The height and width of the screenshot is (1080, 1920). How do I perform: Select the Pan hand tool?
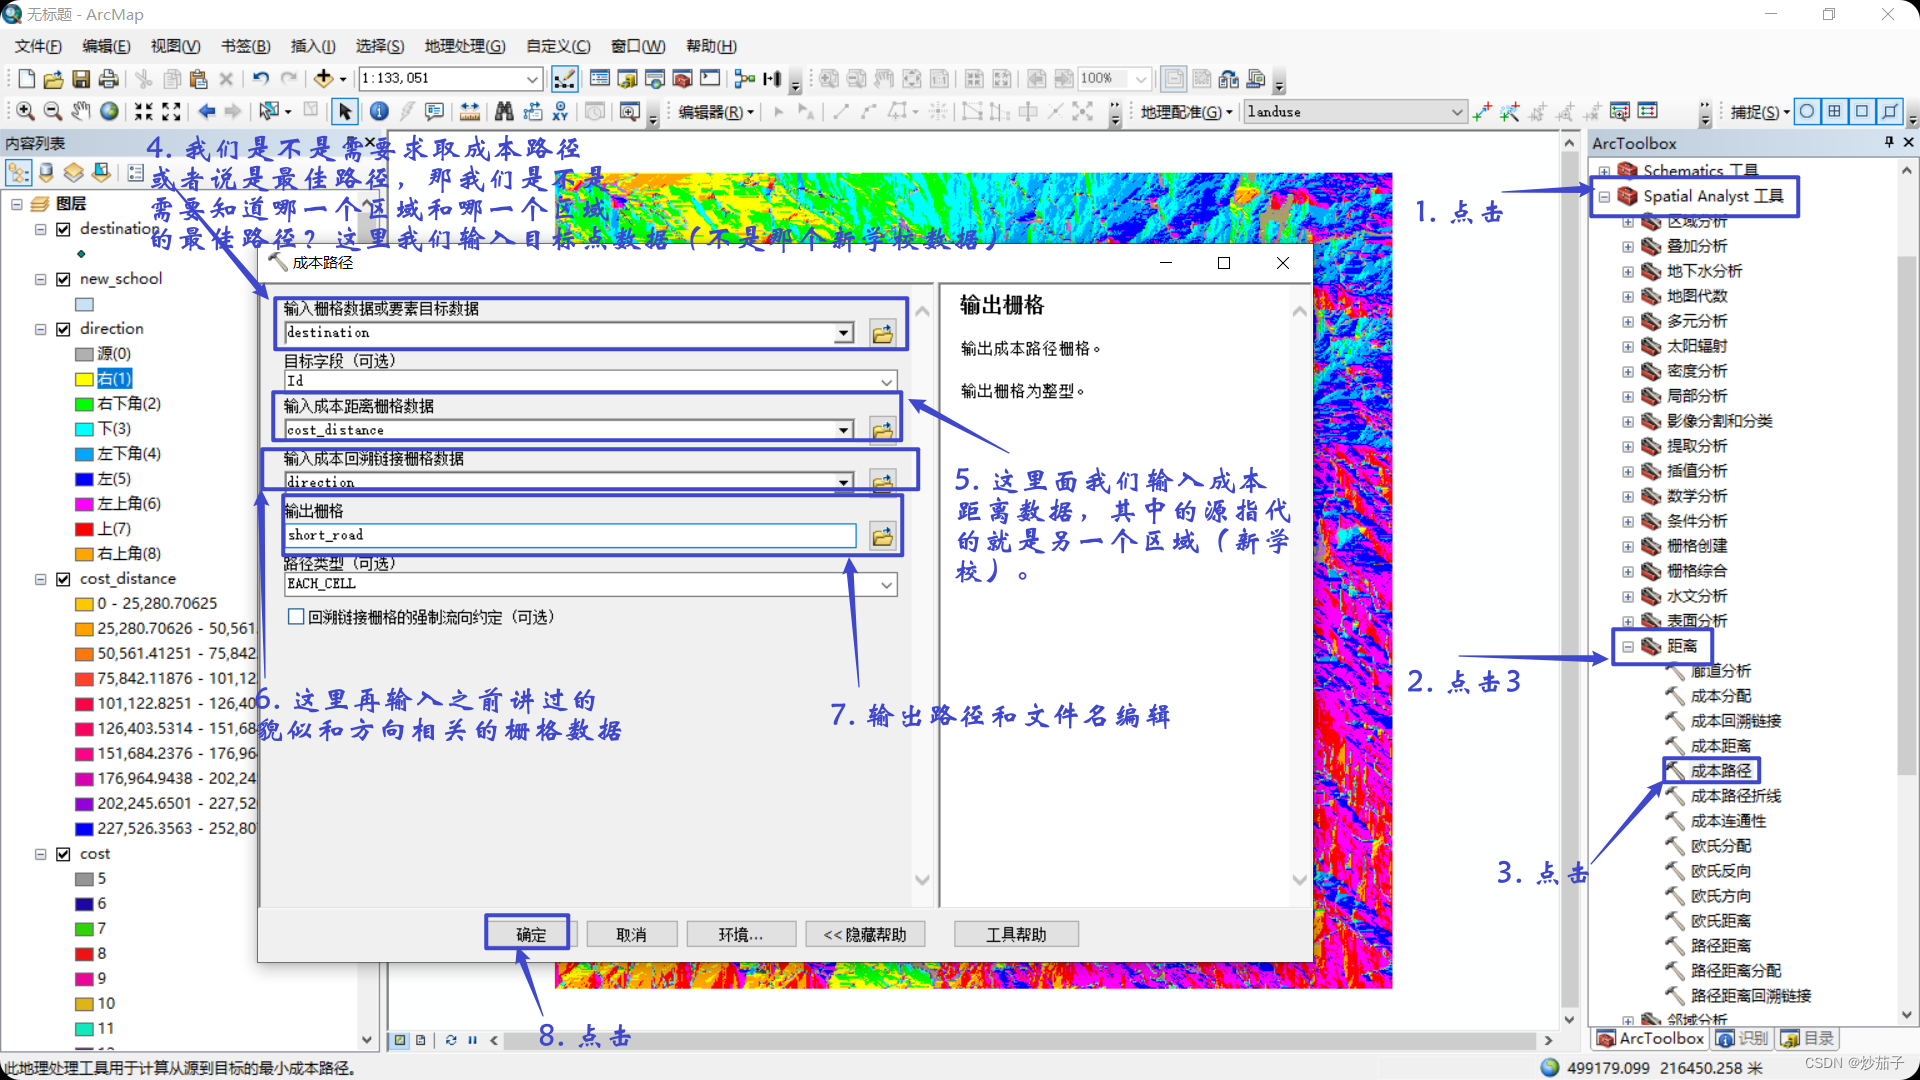[x=81, y=111]
